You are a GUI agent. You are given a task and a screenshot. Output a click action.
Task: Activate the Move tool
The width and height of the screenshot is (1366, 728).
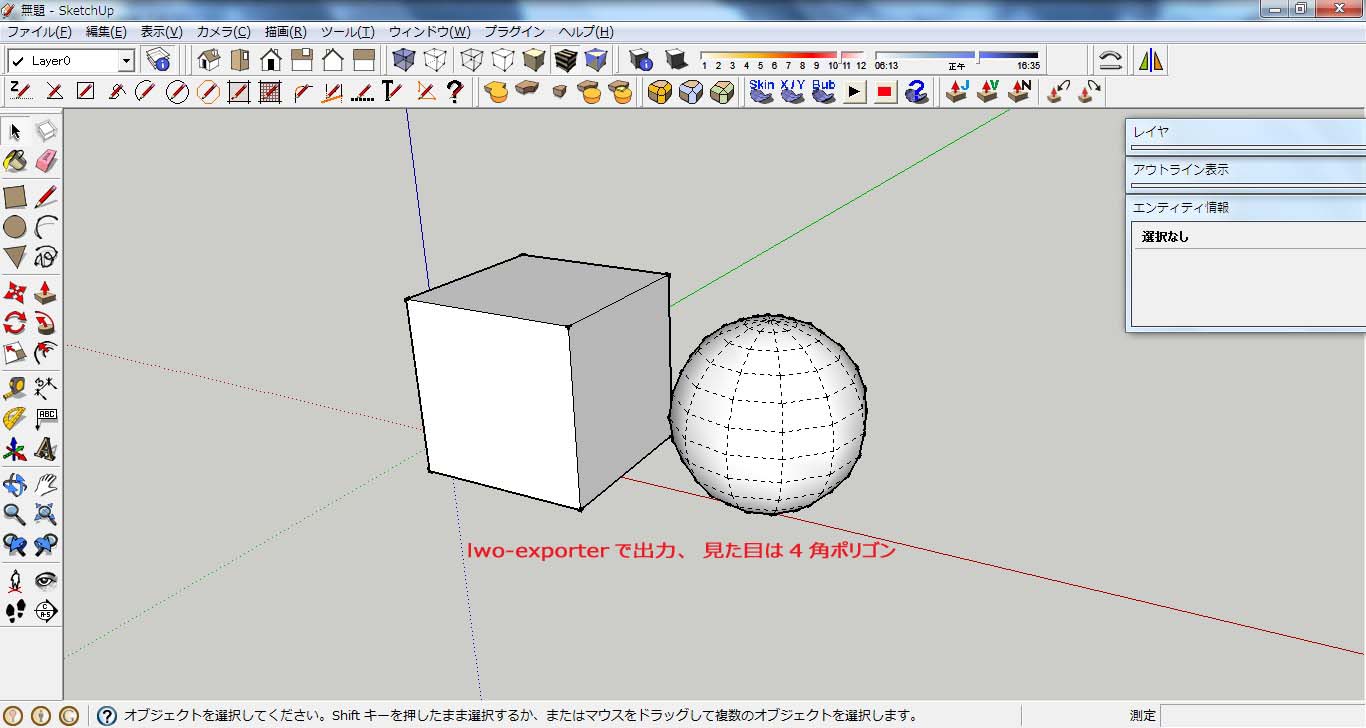tap(15, 293)
